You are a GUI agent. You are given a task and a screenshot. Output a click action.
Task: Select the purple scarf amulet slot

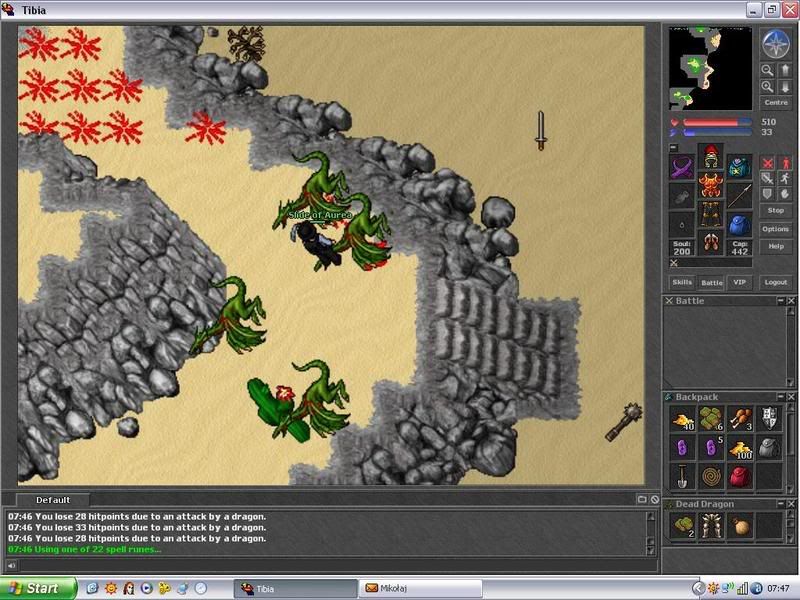(682, 167)
